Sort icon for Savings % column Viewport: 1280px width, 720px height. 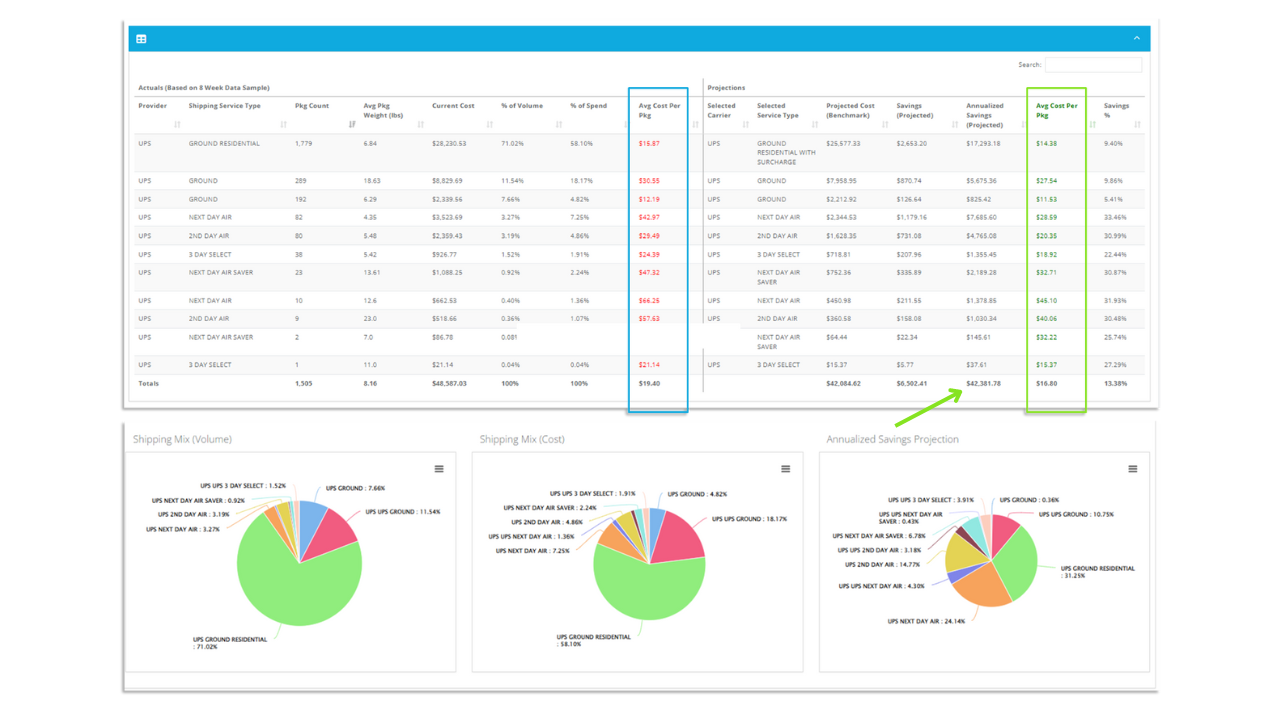point(1138,125)
